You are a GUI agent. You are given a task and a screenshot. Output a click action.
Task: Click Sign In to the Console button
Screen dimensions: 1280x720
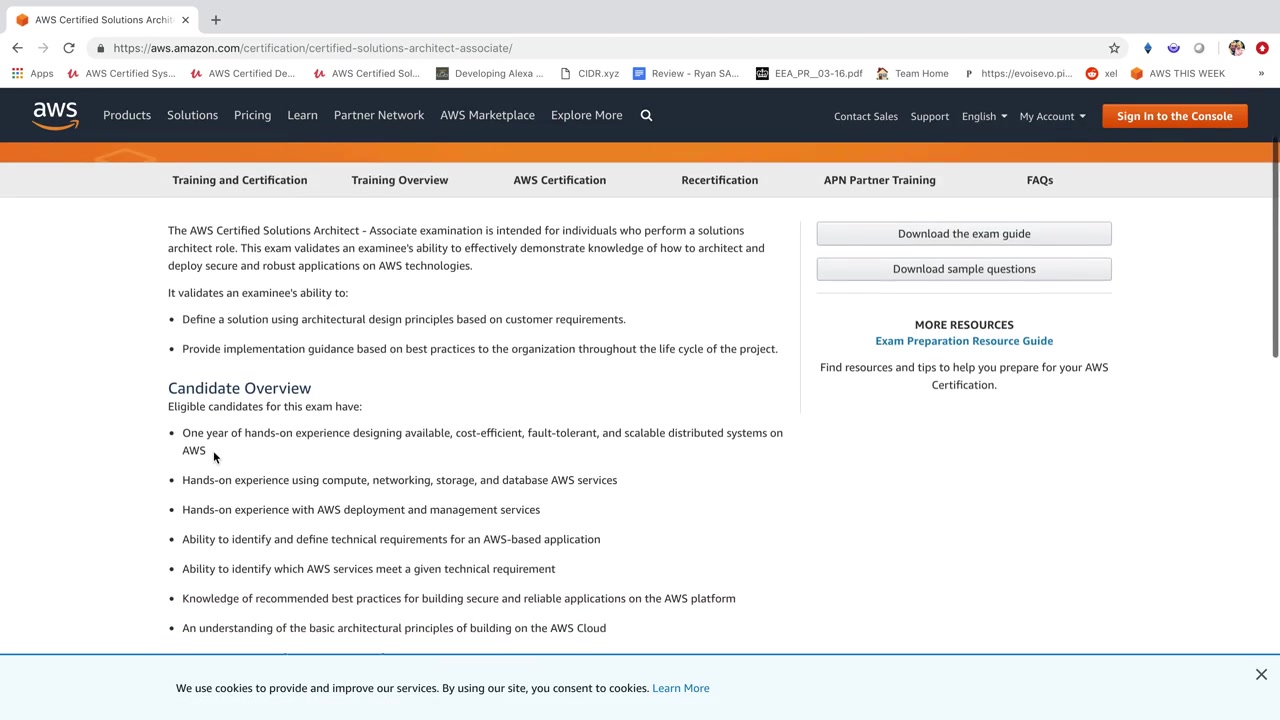pyautogui.click(x=1175, y=116)
